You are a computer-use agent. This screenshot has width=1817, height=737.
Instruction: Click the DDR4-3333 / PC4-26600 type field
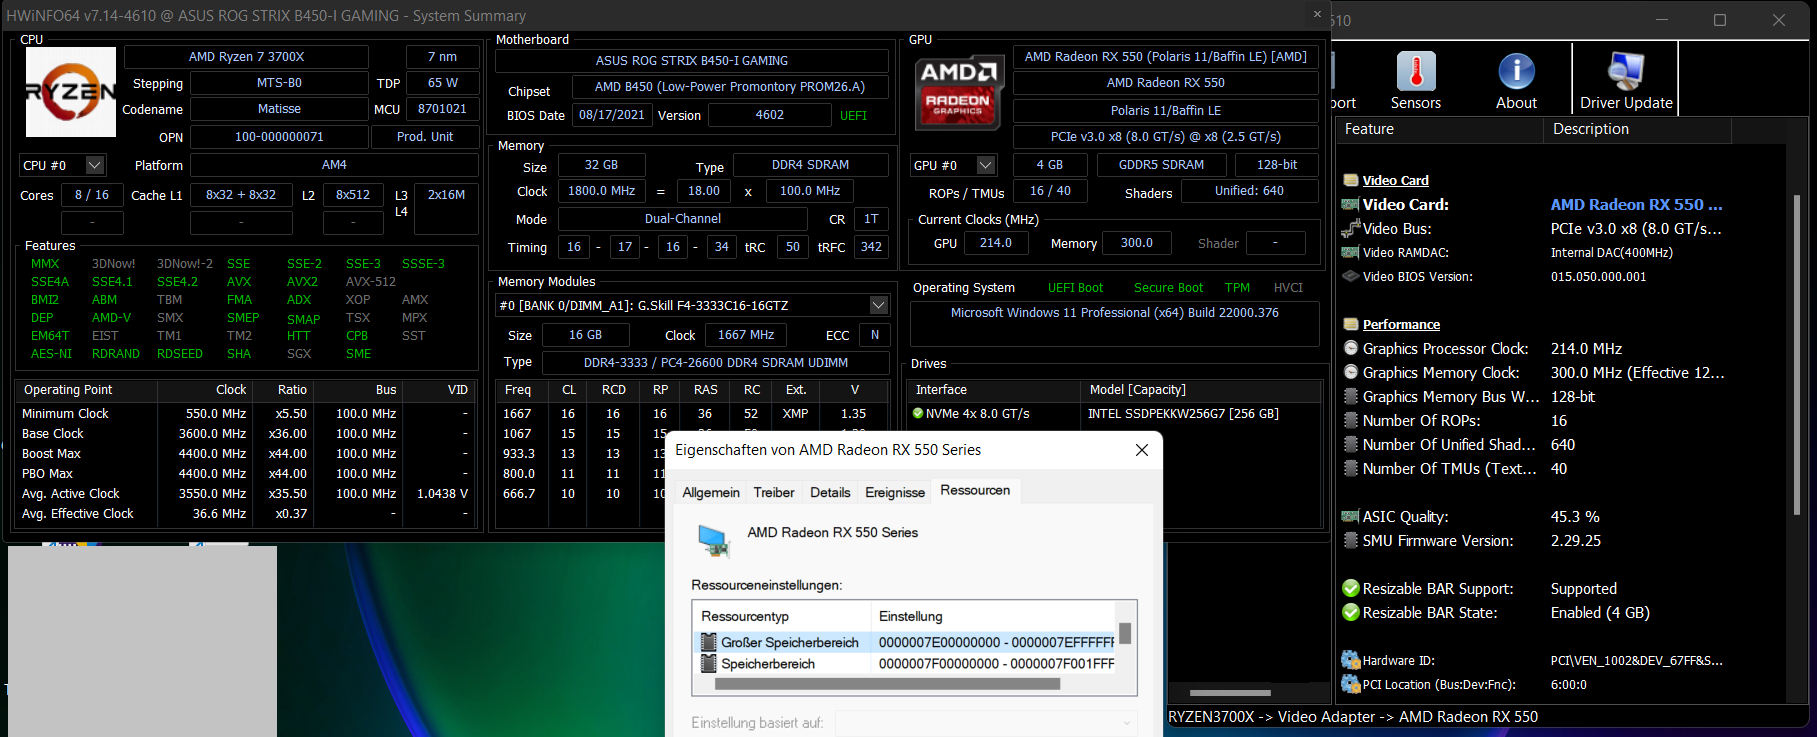(715, 363)
